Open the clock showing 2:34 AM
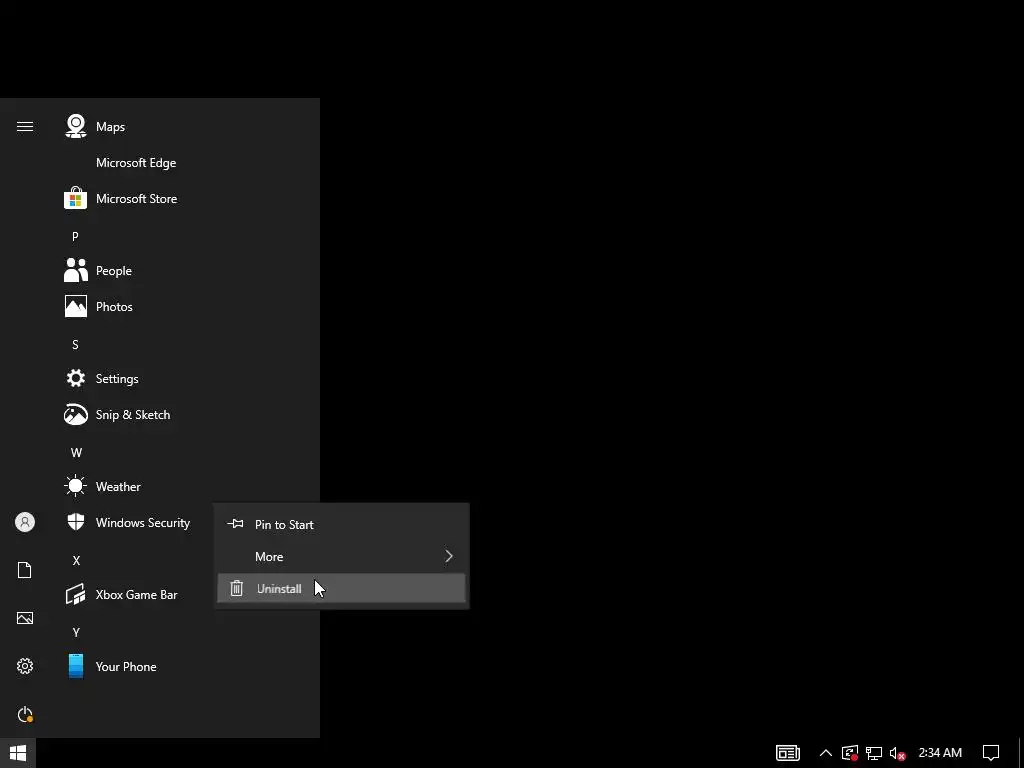This screenshot has height=768, width=1024. click(940, 753)
